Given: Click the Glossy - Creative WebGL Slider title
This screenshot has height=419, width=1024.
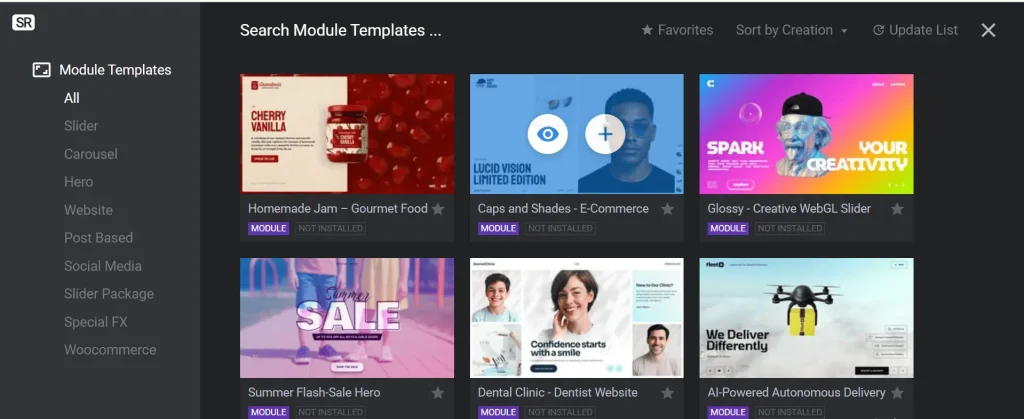Looking at the screenshot, I should [789, 209].
